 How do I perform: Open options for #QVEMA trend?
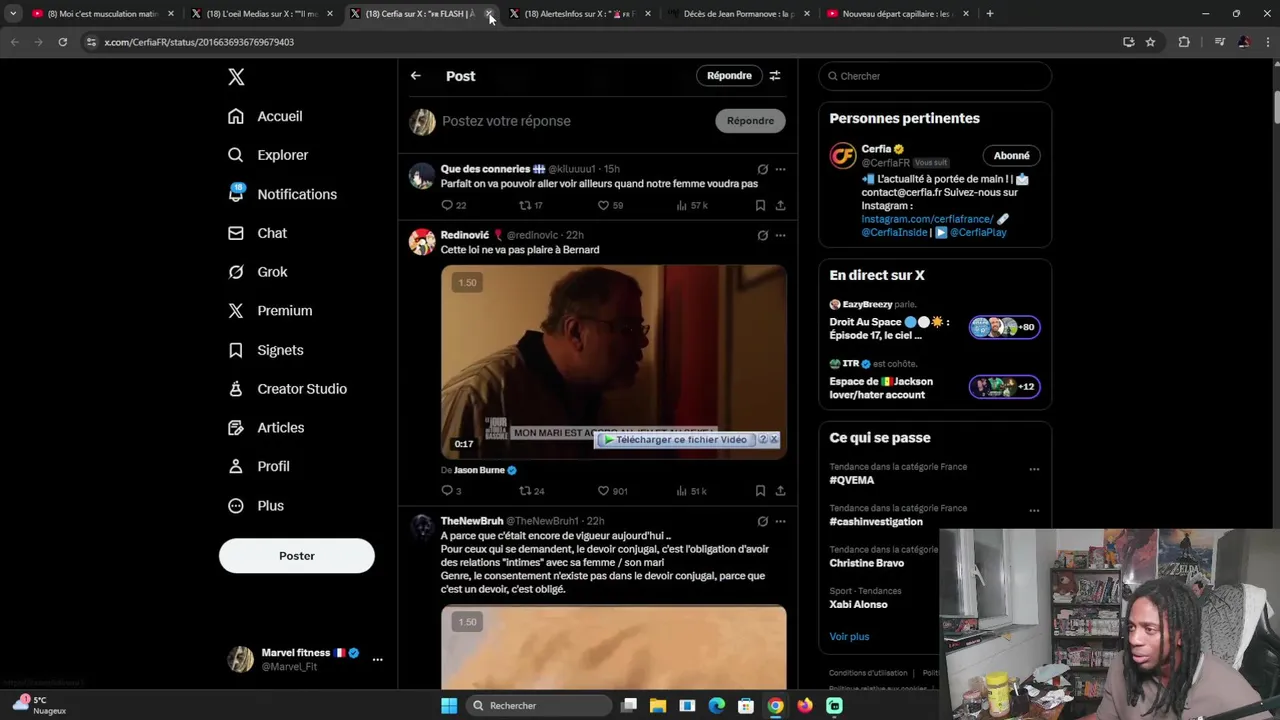(1034, 469)
